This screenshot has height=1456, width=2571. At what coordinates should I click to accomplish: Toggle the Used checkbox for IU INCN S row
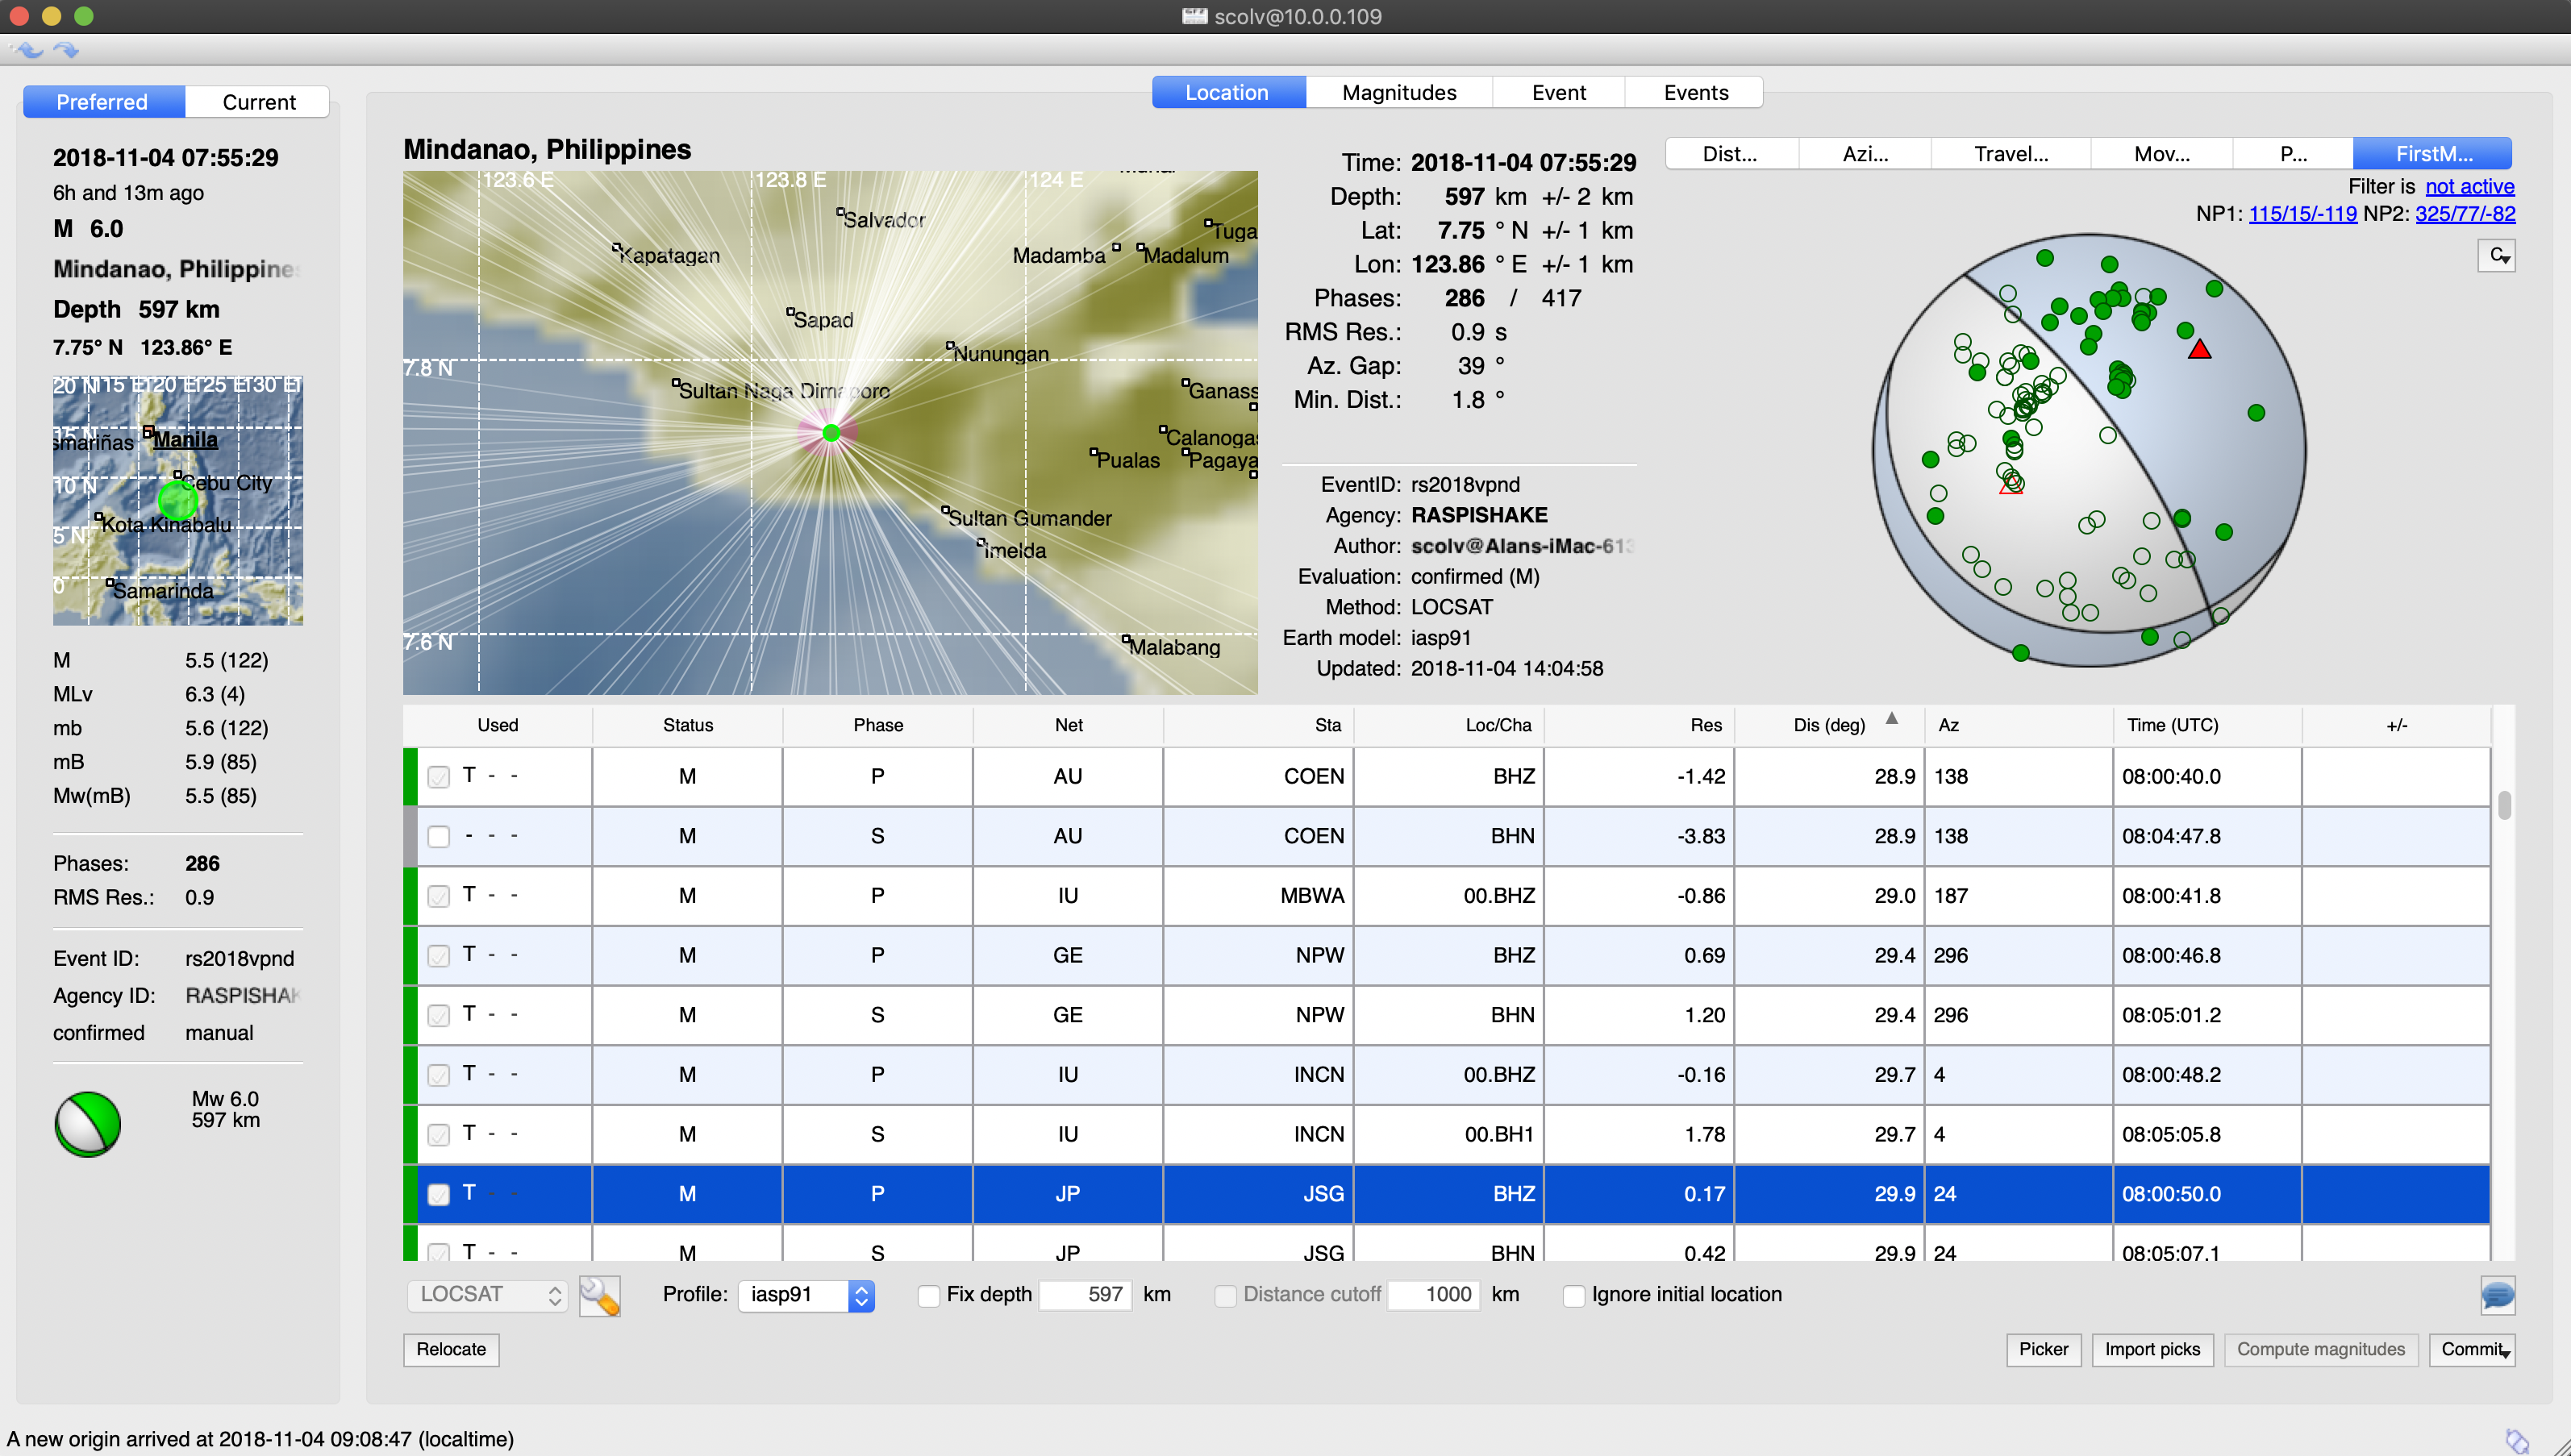(439, 1135)
